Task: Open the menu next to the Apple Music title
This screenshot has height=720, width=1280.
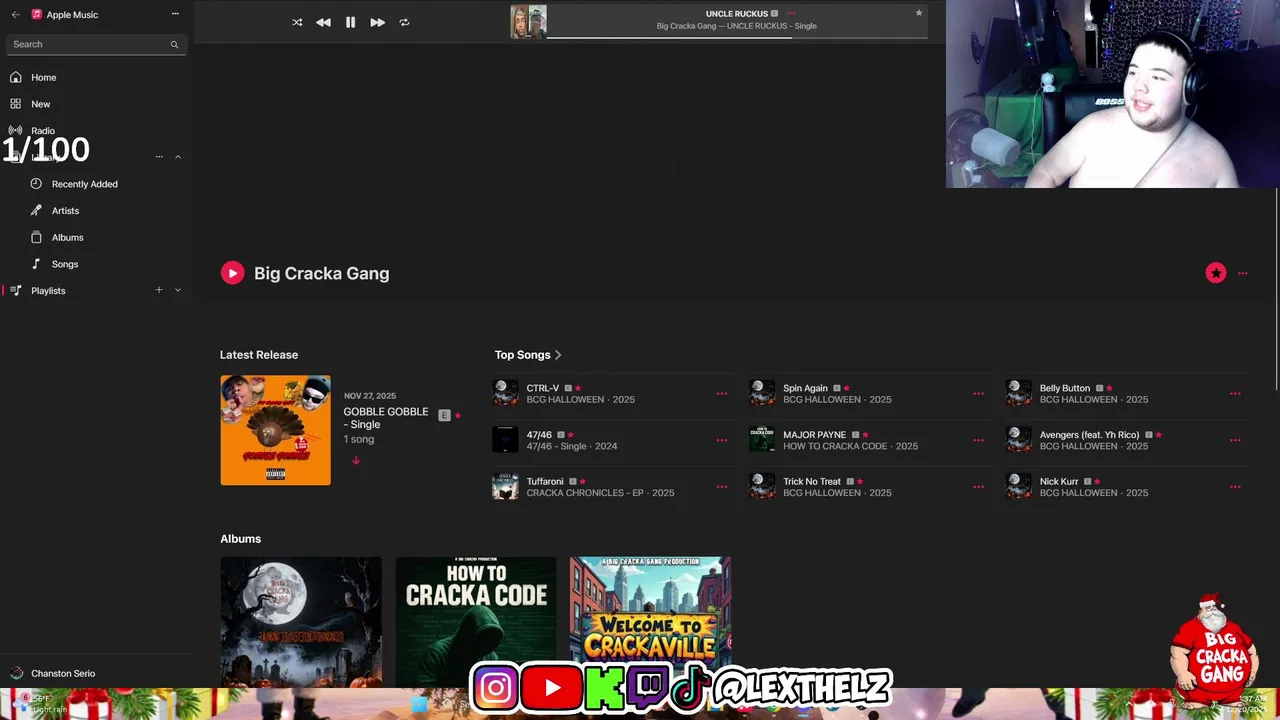Action: click(x=175, y=14)
